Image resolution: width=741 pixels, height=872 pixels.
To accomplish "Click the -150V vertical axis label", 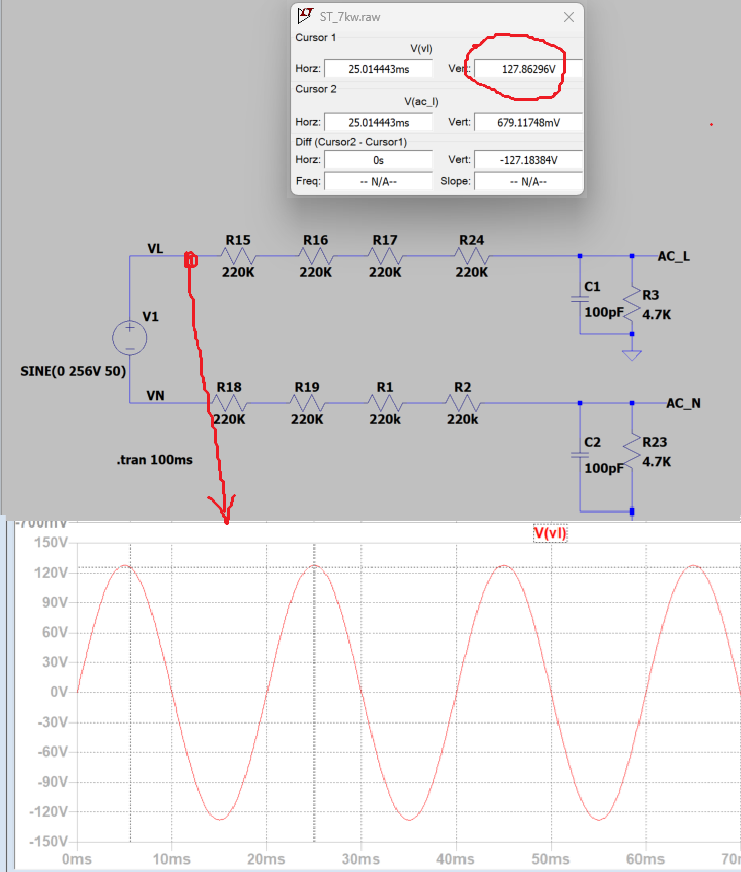I will [x=48, y=841].
